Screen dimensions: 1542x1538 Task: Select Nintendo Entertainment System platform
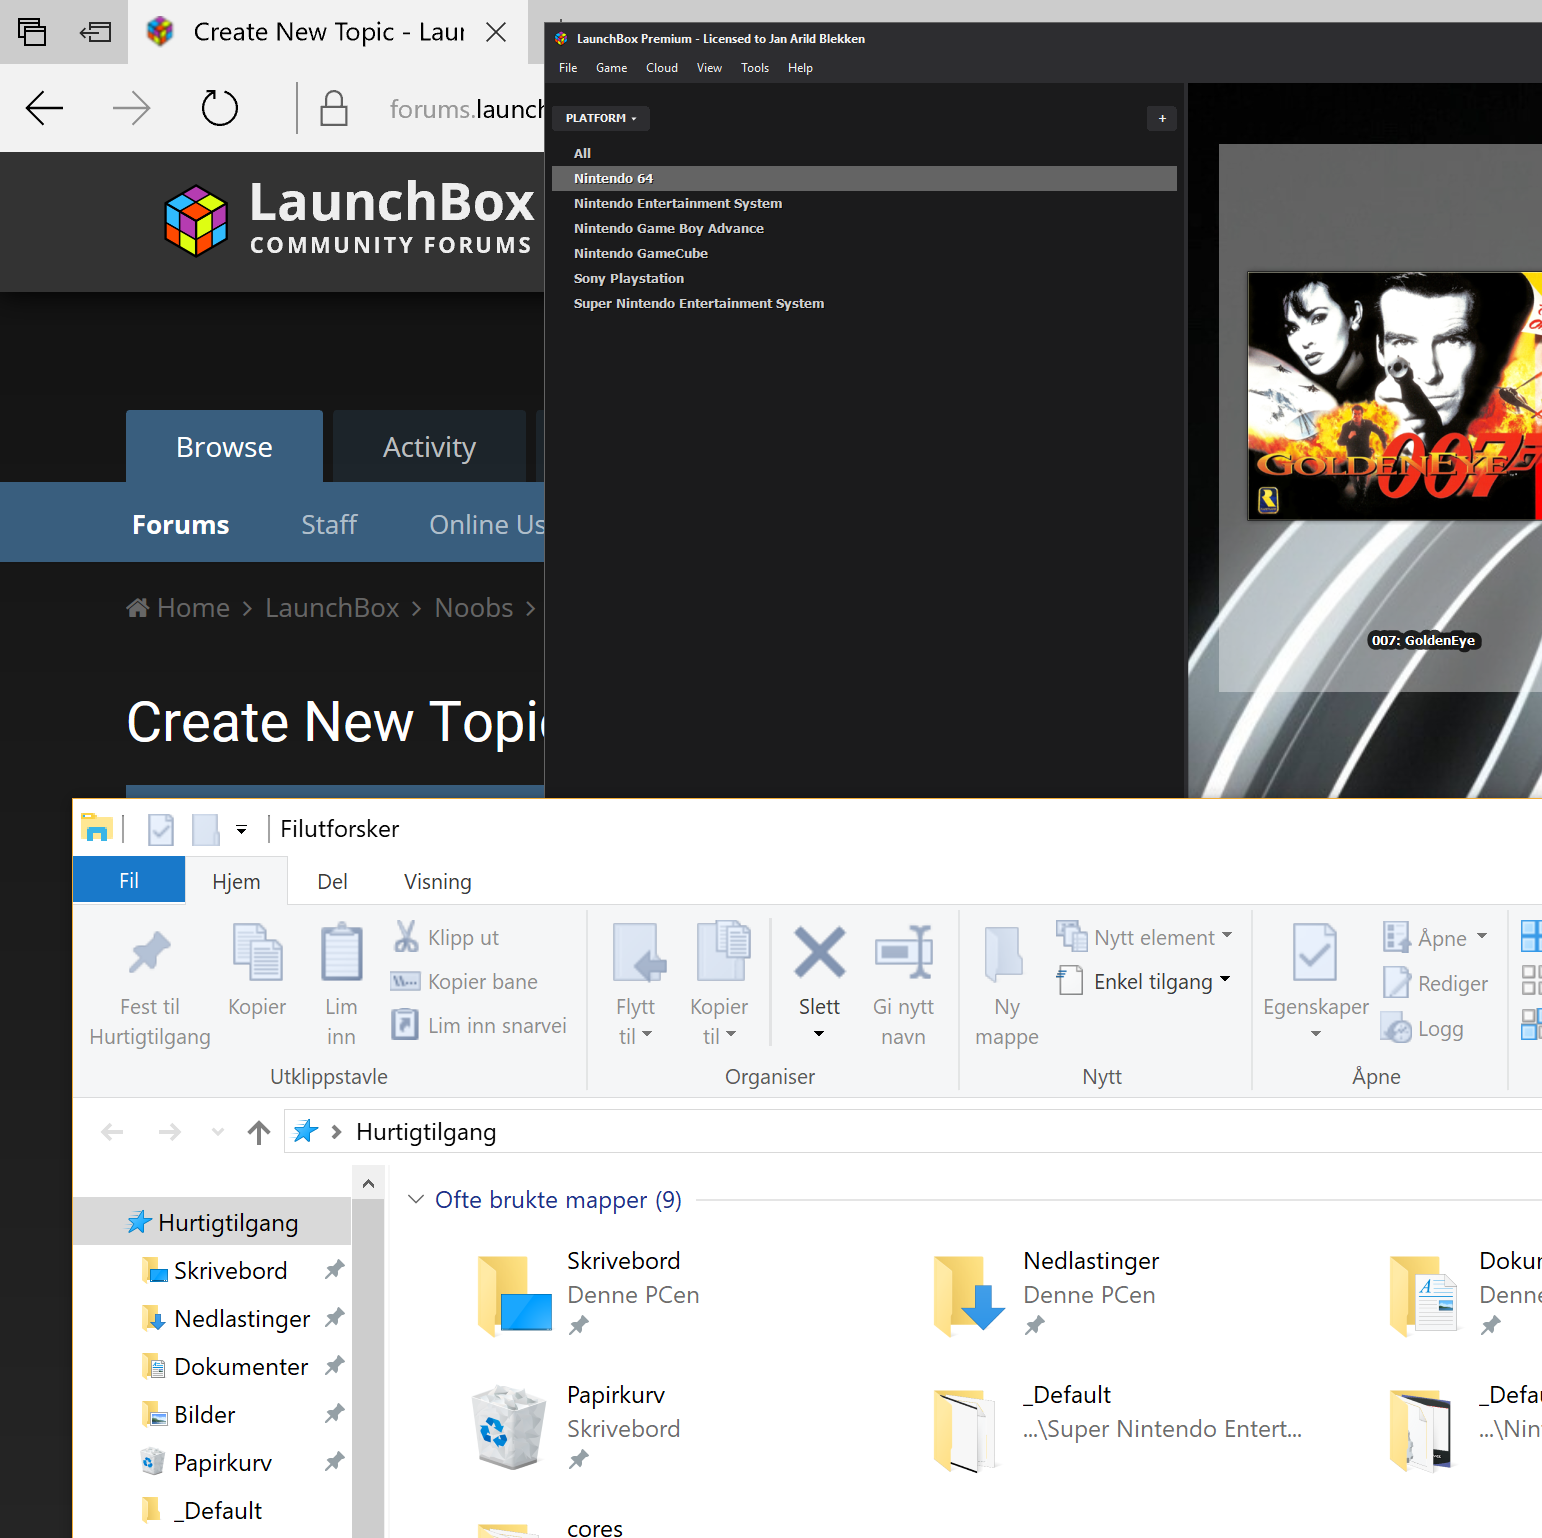864,203
